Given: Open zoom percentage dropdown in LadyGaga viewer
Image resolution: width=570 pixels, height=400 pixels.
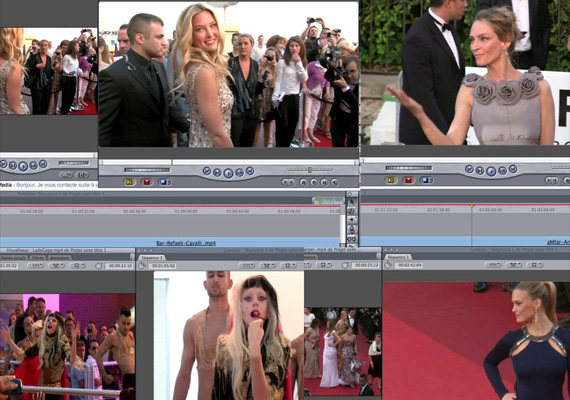Looking at the screenshot, I should pyautogui.click(x=36, y=266).
